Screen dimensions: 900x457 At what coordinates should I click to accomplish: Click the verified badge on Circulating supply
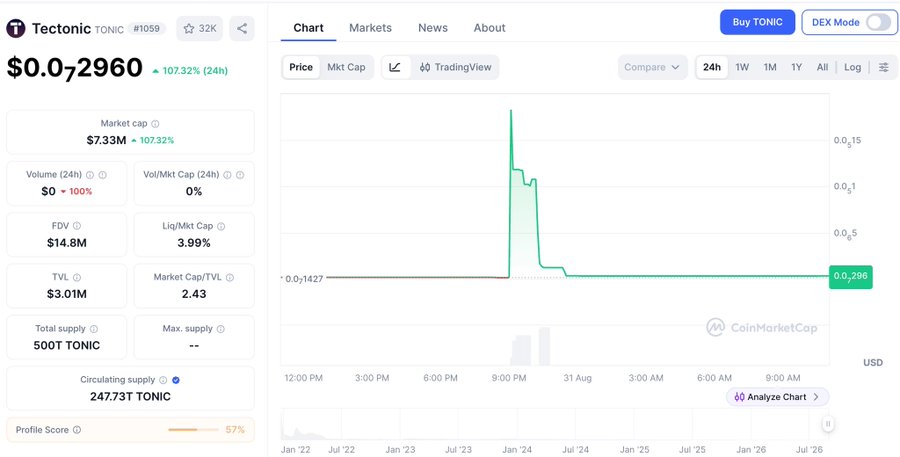176,380
